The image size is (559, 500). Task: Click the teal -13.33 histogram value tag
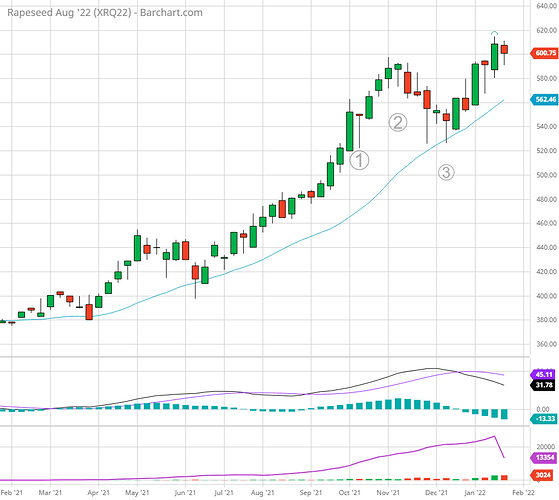click(x=544, y=418)
